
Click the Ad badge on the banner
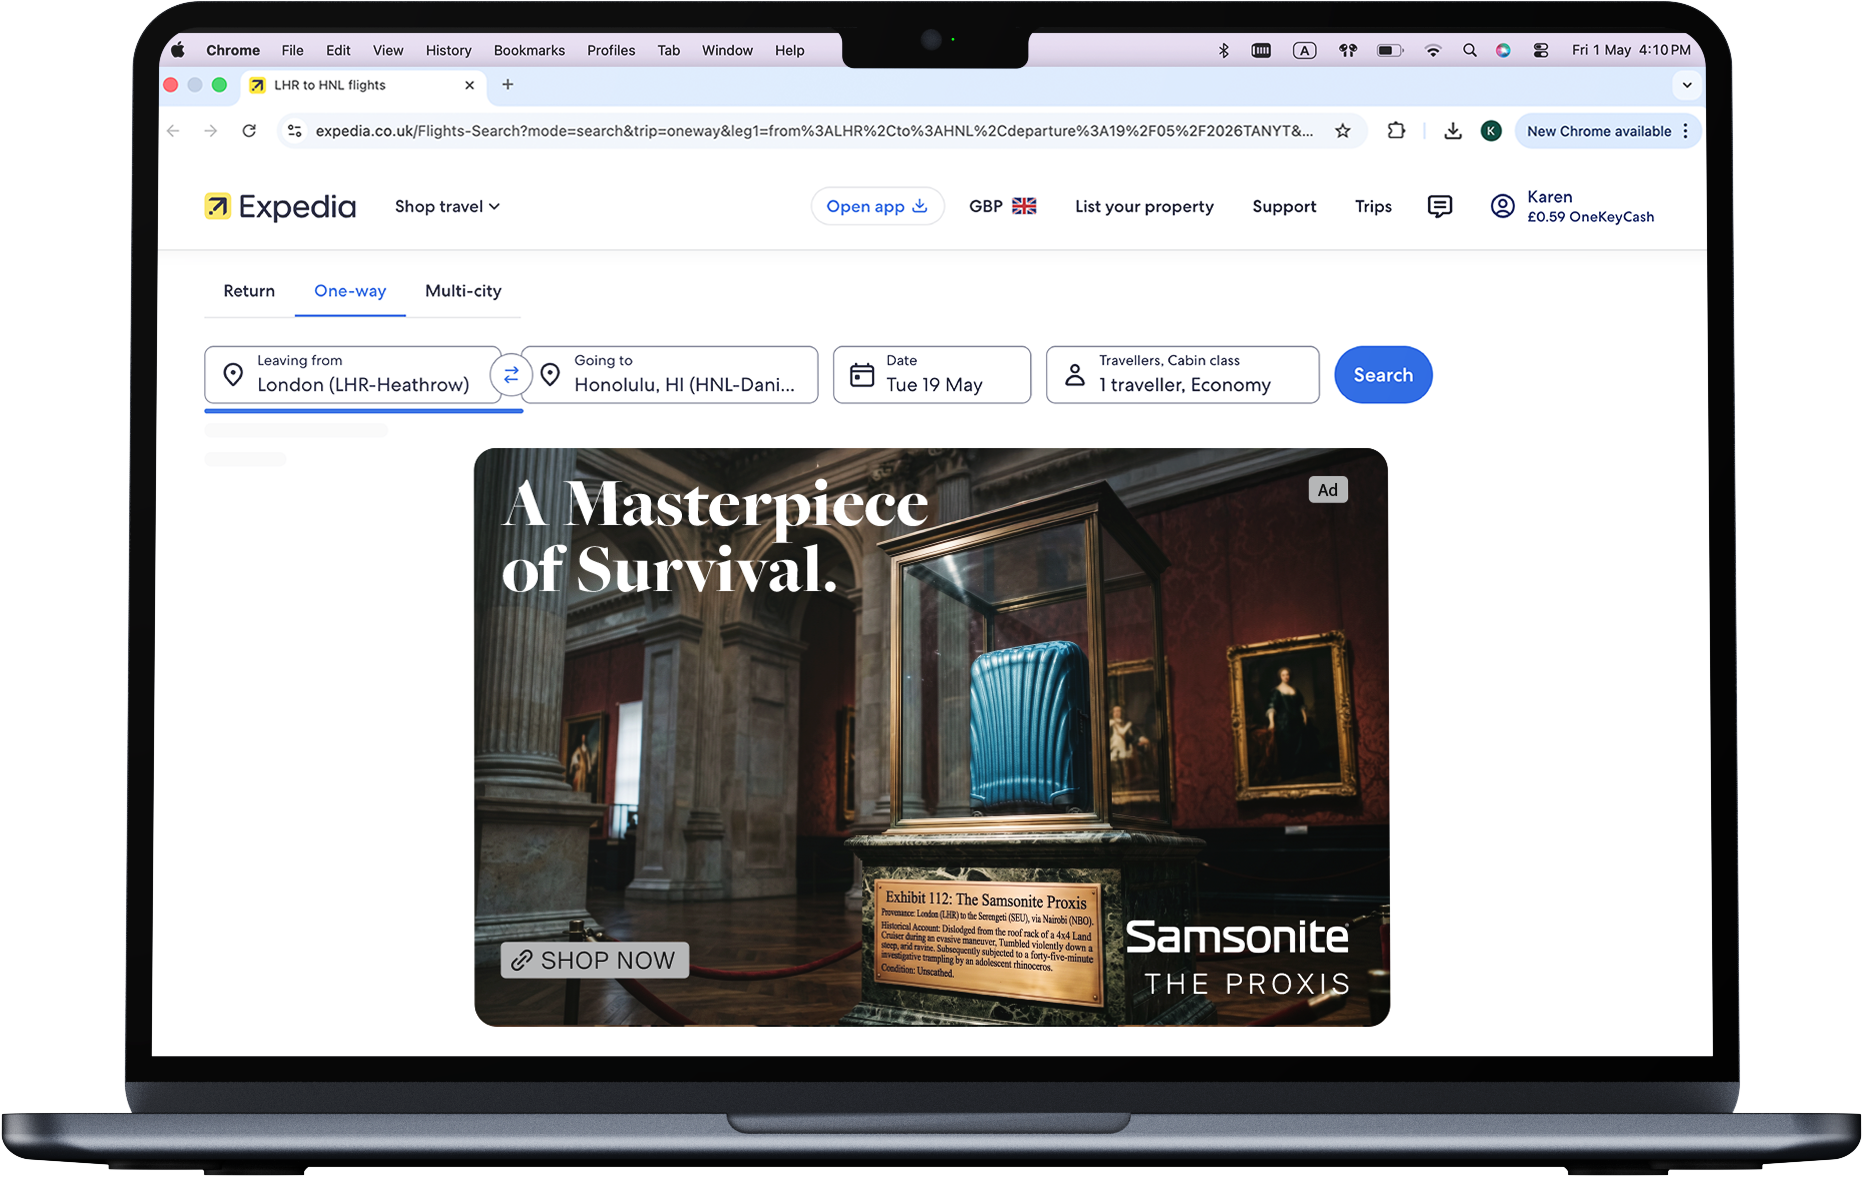pos(1328,490)
